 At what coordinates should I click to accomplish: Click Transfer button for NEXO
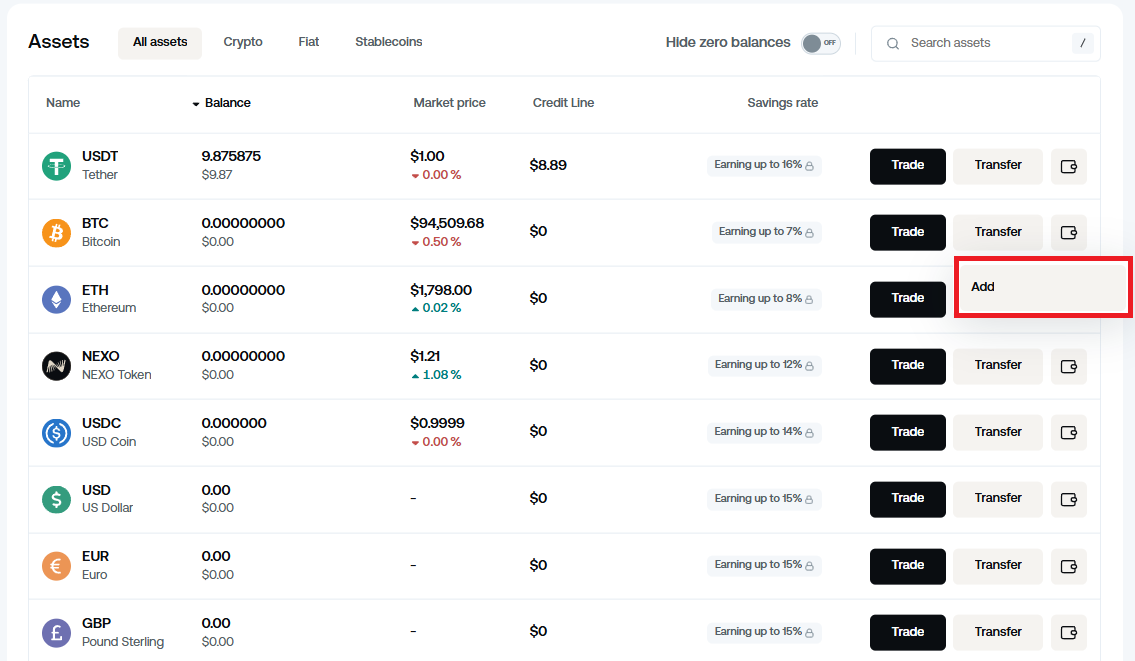pos(997,366)
